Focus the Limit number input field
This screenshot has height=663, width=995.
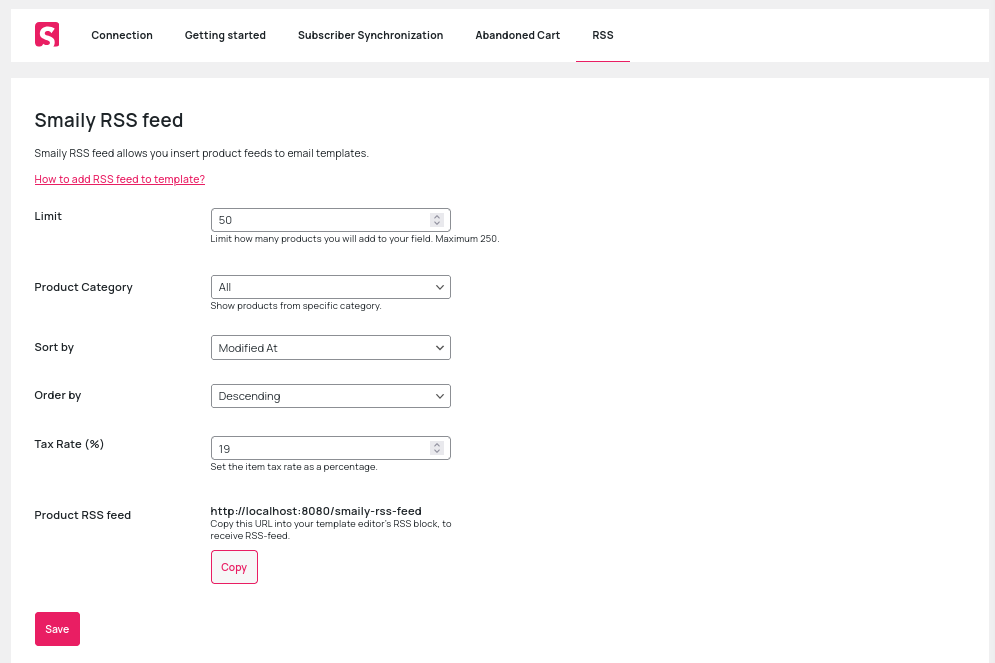click(320, 220)
